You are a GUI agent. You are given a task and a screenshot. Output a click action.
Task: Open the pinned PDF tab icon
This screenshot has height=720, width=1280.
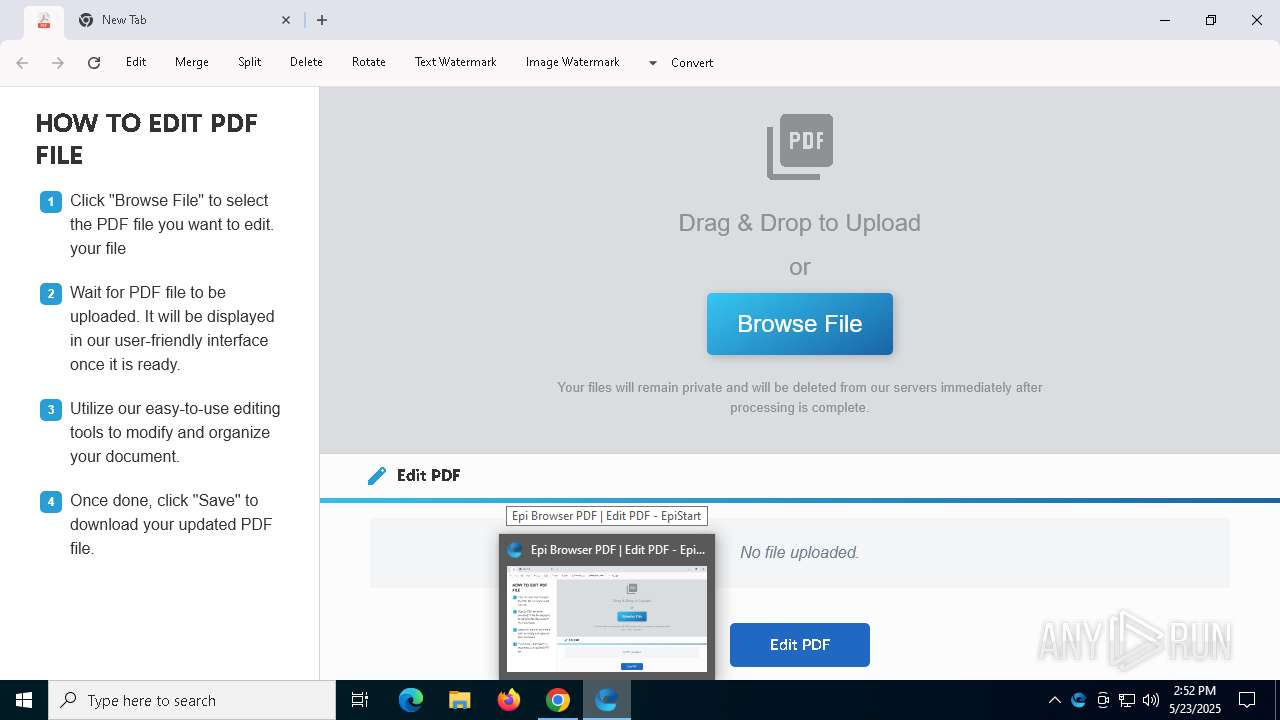coord(43,20)
